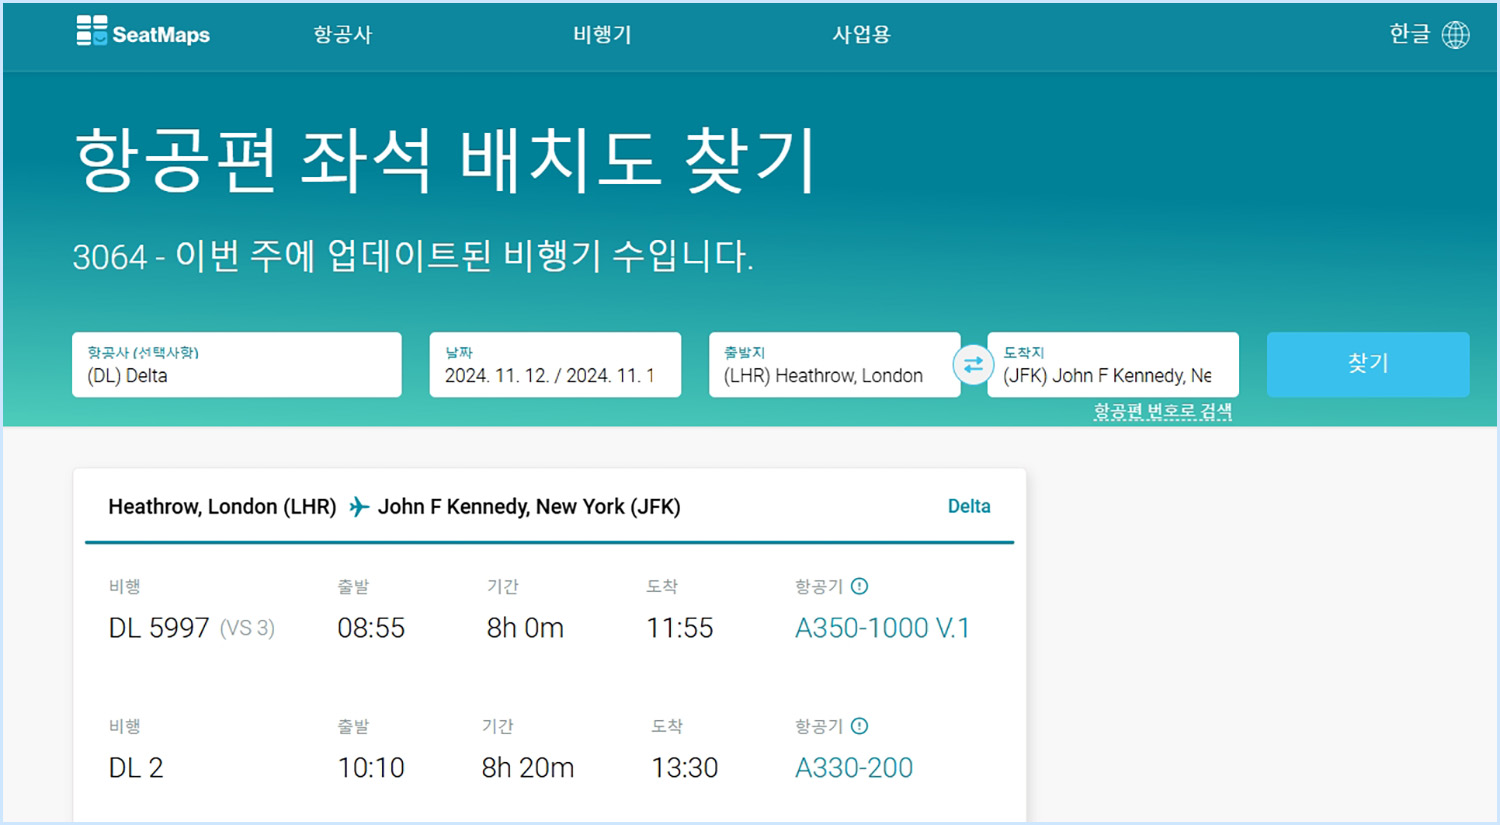Open the 한글 language selector
1500x825 pixels.
(x=1410, y=34)
